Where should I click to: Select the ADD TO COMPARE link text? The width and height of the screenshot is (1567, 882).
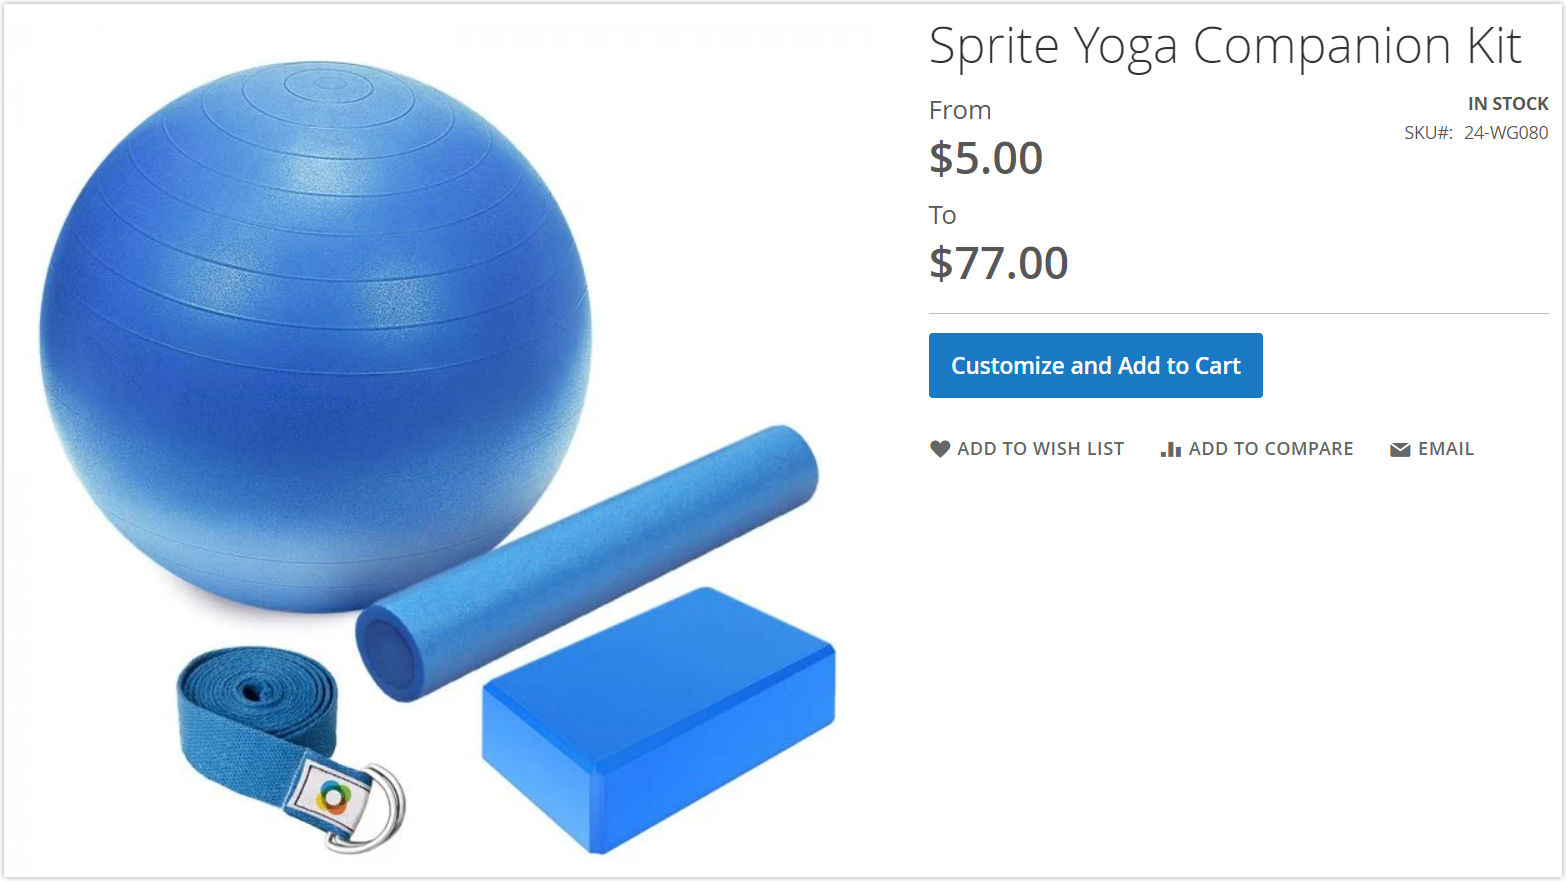pos(1271,449)
